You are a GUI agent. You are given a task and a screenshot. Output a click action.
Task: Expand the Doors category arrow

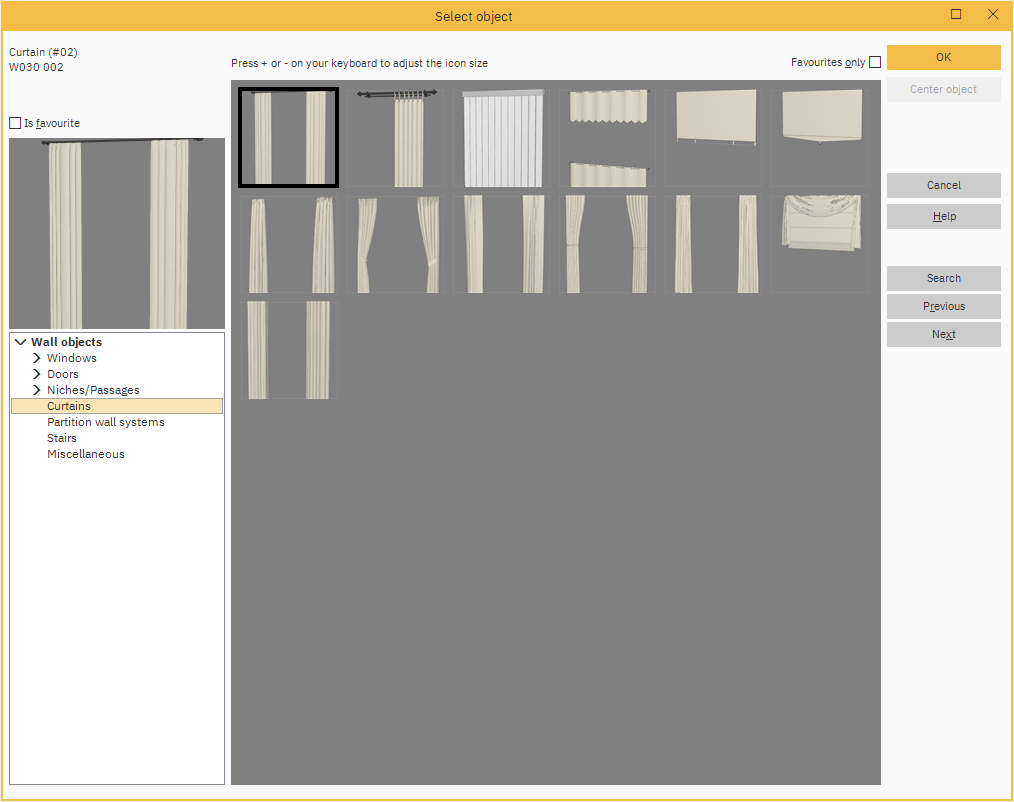coord(37,374)
